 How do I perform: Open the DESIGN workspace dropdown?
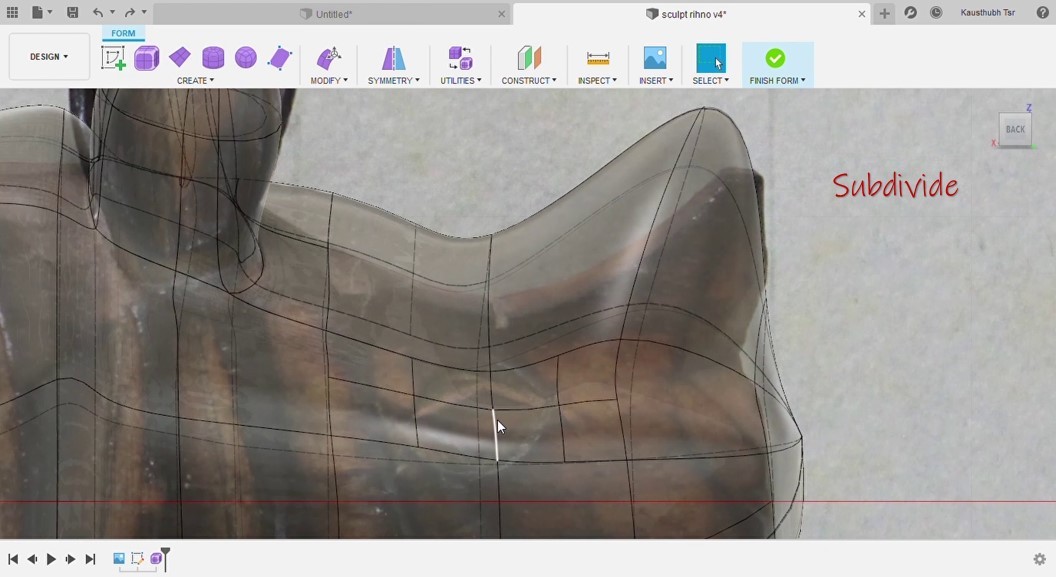48,57
